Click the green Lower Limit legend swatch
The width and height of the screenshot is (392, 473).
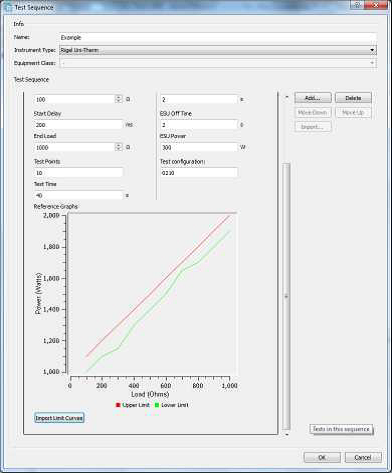(157, 405)
